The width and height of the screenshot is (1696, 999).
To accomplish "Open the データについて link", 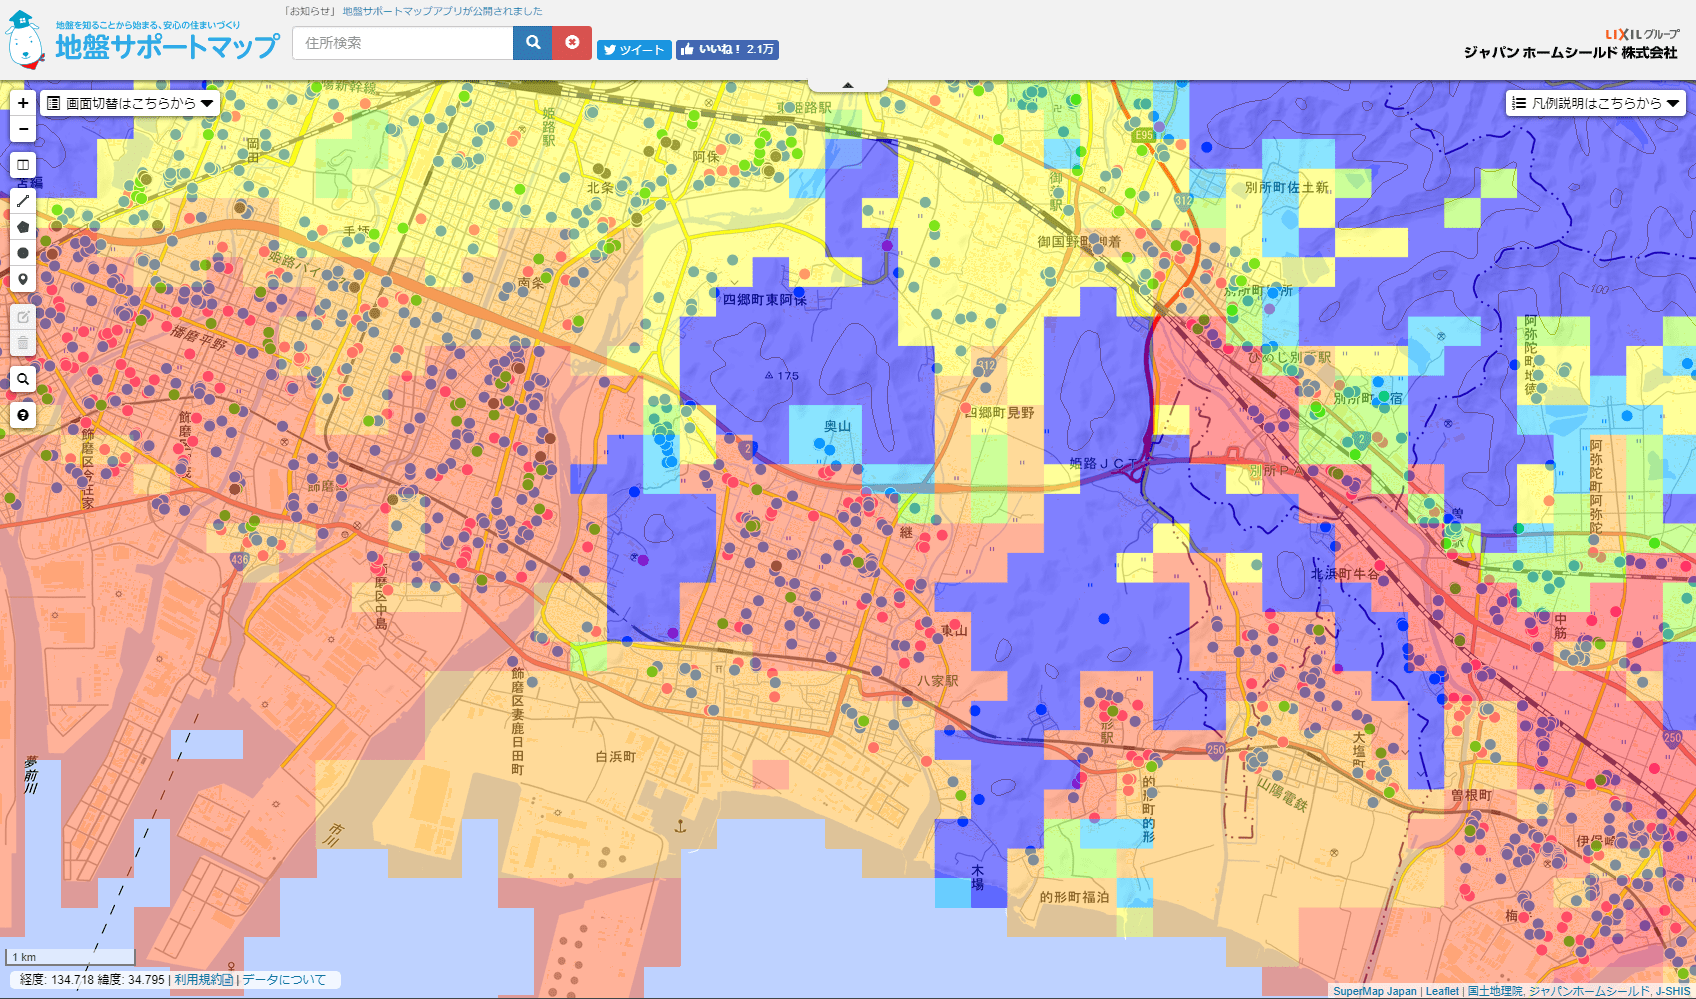I will point(284,980).
